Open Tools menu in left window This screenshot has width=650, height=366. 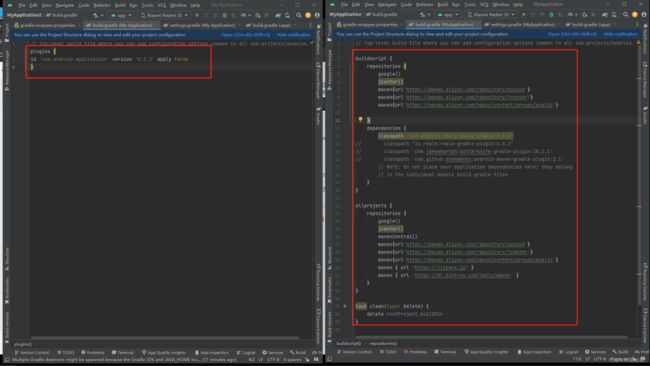pyautogui.click(x=148, y=5)
